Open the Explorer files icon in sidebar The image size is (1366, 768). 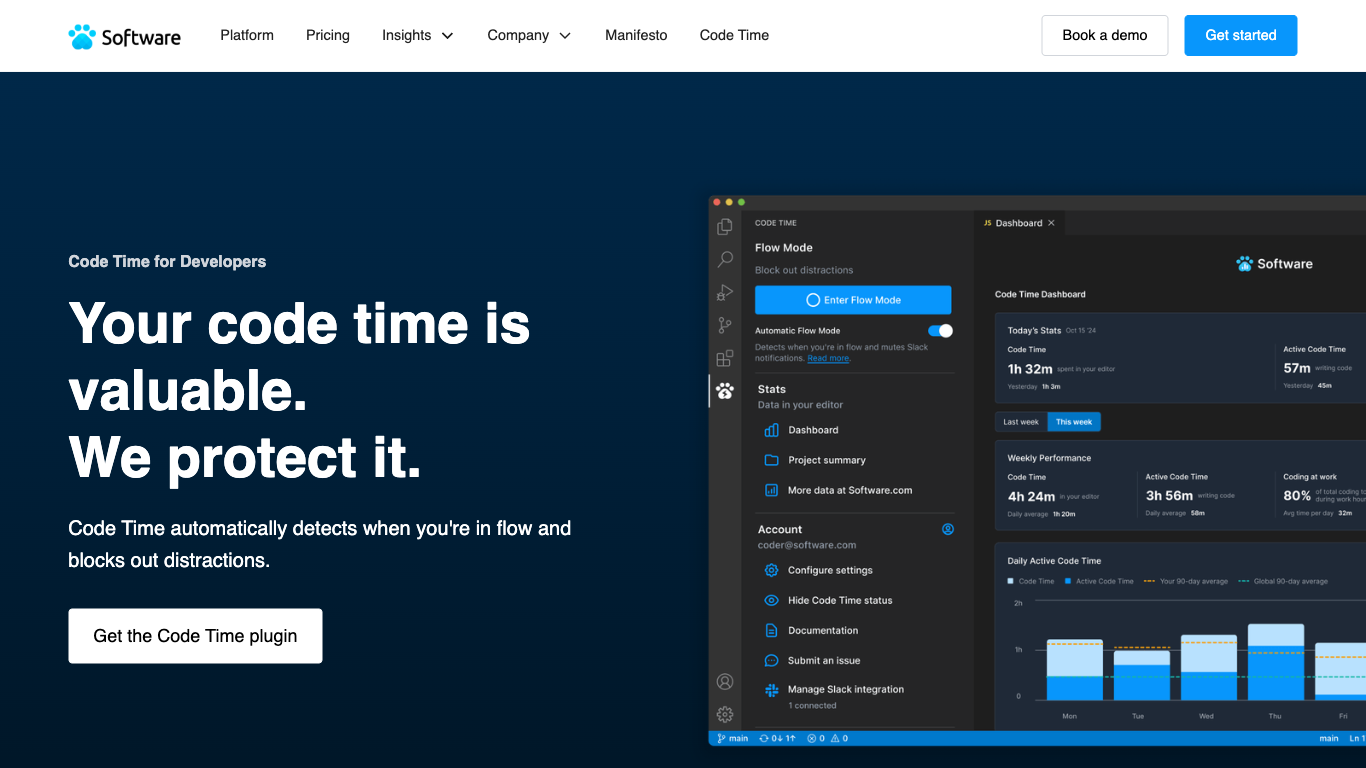point(725,227)
